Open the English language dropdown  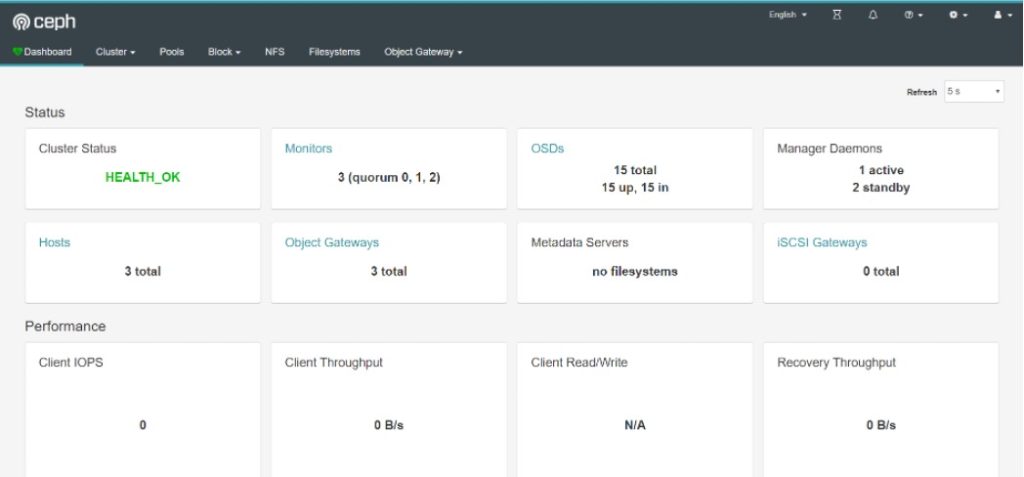click(787, 15)
